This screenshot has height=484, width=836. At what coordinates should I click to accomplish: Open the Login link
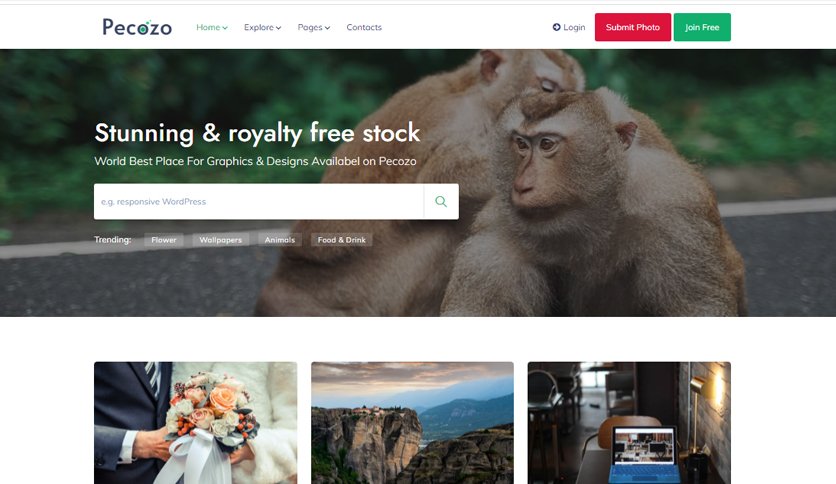569,27
